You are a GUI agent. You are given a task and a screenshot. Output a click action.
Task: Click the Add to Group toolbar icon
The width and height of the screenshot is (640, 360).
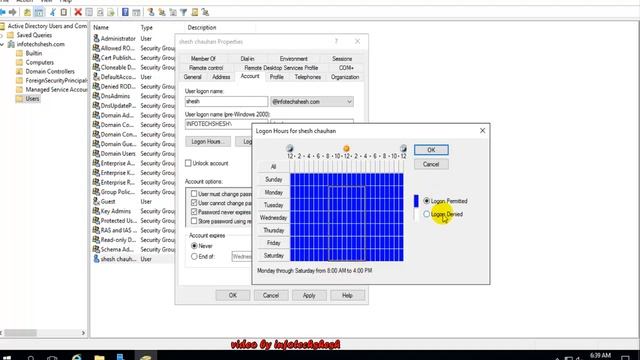205,12
